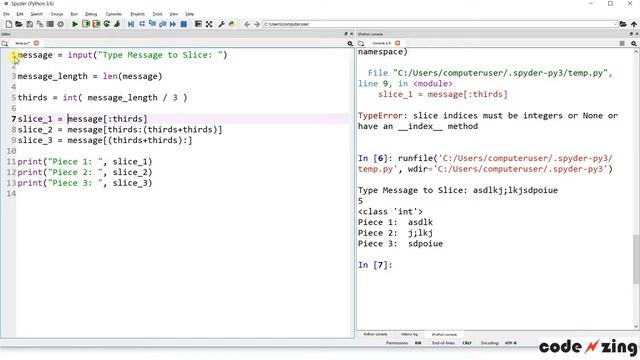Click code line 5 'thirds = int('
This screenshot has height=360, width=640.
(x=102, y=98)
